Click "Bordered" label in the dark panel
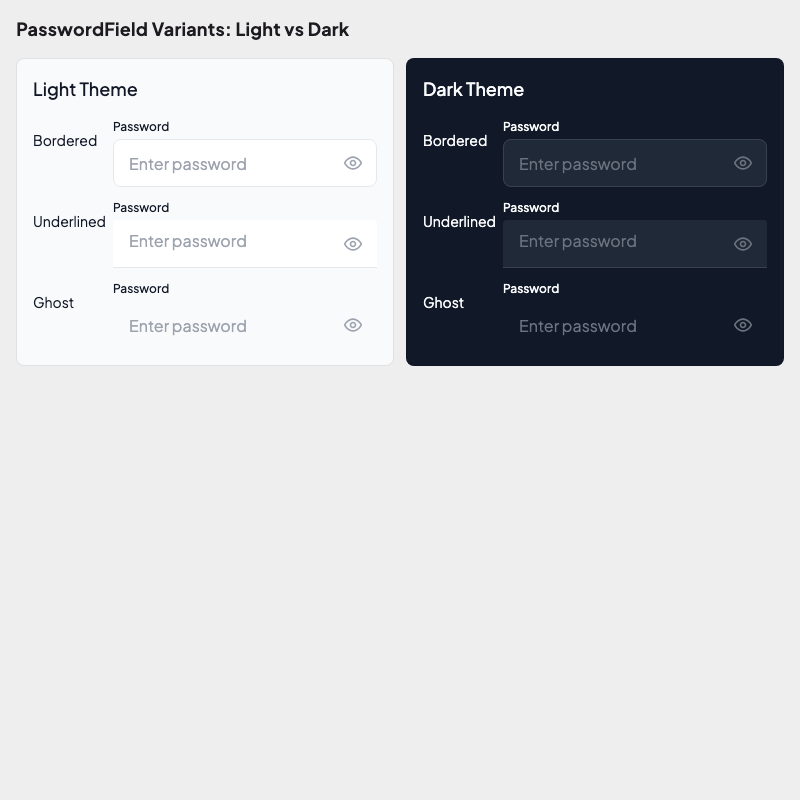The width and height of the screenshot is (800, 800). [x=455, y=141]
